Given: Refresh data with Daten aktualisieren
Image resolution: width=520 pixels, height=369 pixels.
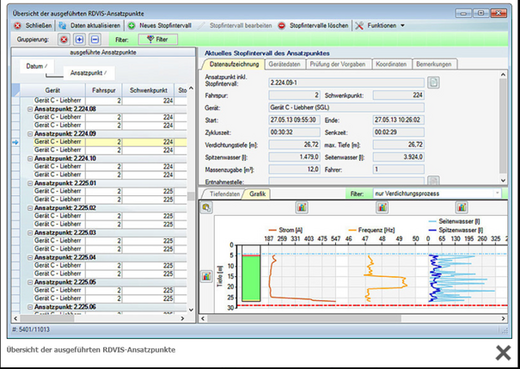Looking at the screenshot, I should [x=90, y=26].
